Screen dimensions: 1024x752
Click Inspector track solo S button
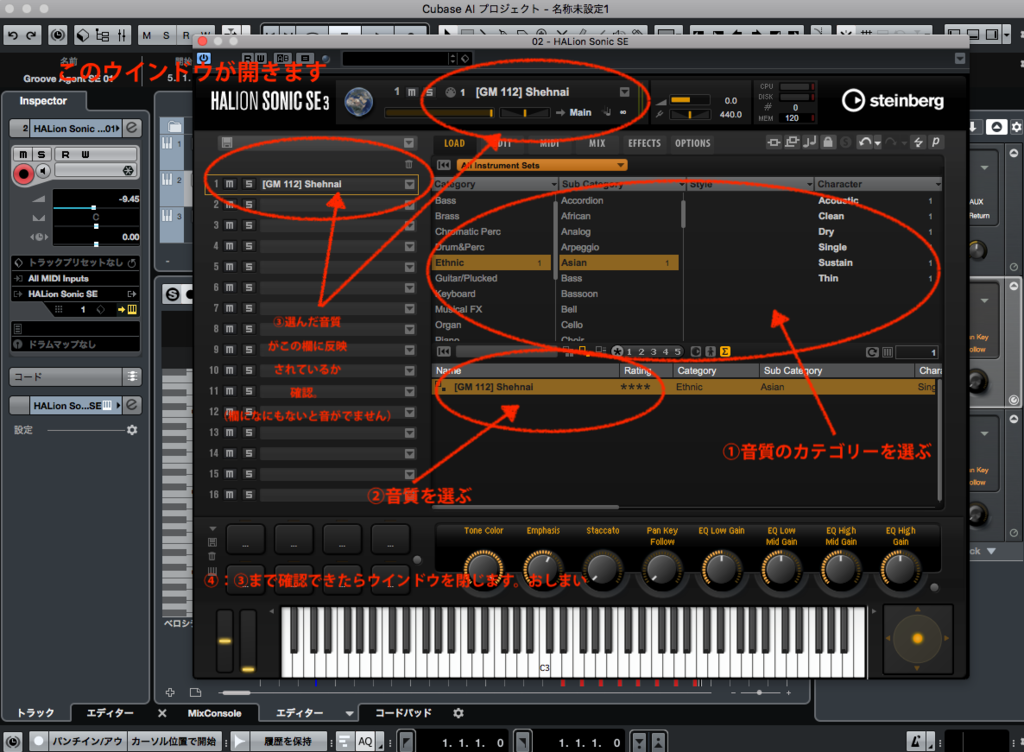click(42, 154)
